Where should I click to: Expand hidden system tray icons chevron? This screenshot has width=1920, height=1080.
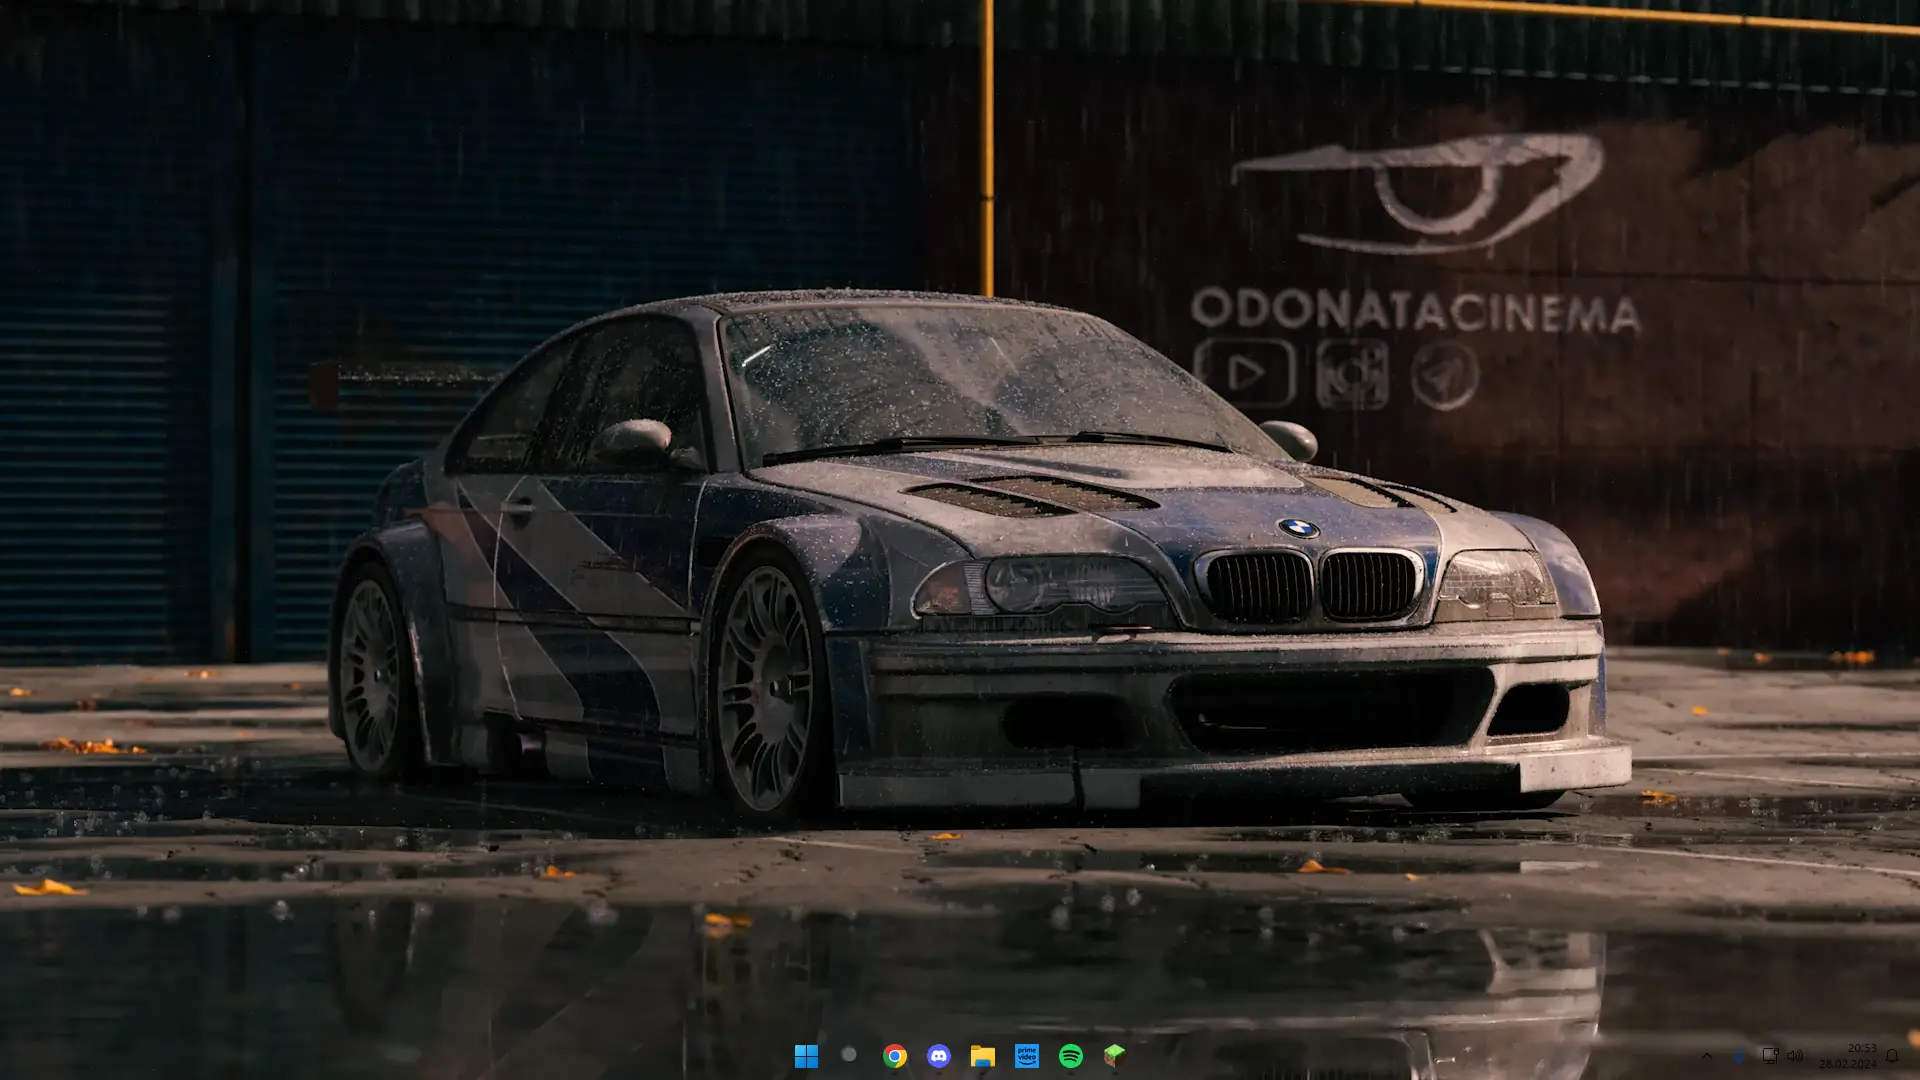tap(1707, 1056)
